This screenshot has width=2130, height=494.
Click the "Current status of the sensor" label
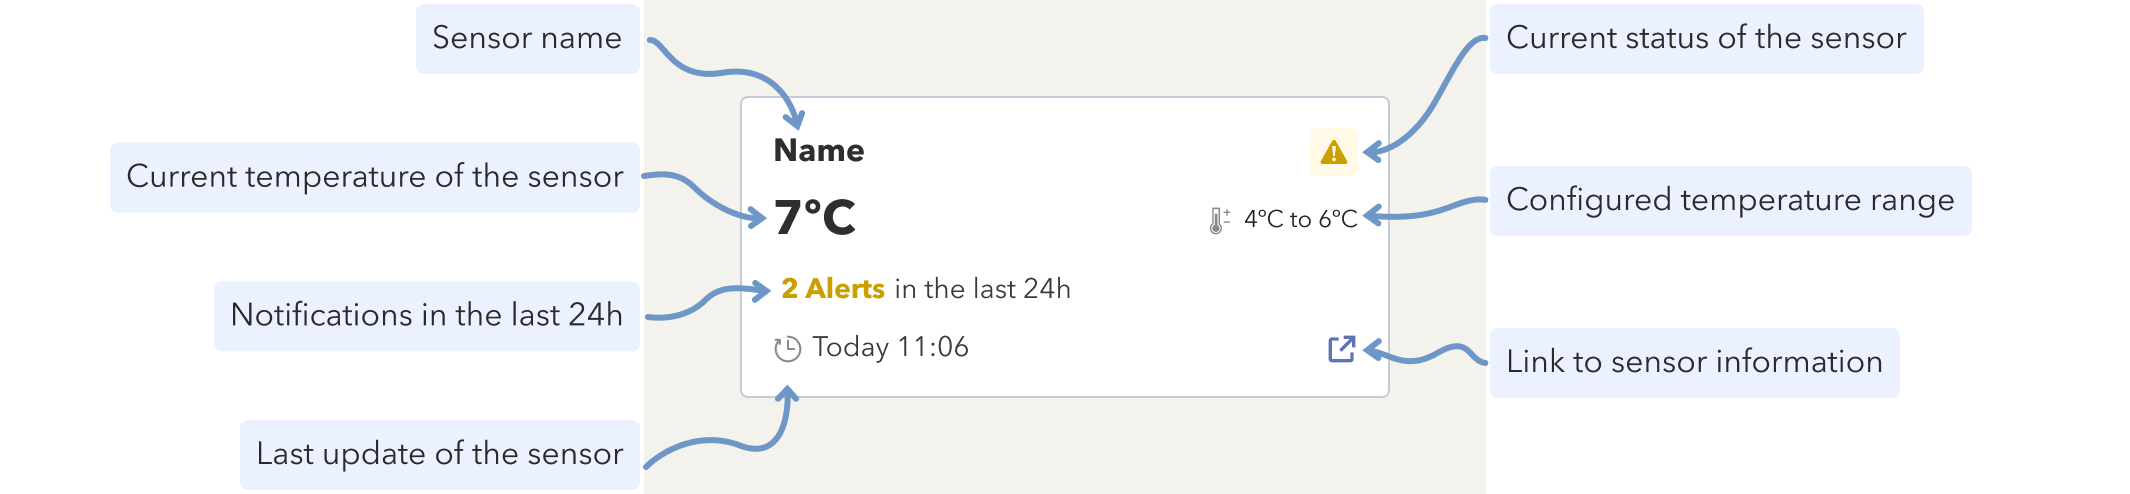pyautogui.click(x=1705, y=38)
